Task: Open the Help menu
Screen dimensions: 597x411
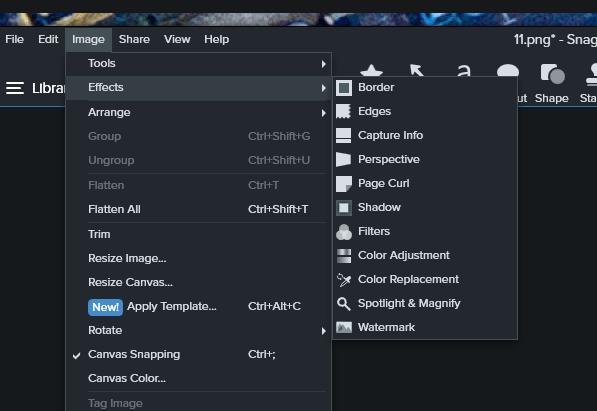Action: [x=217, y=39]
